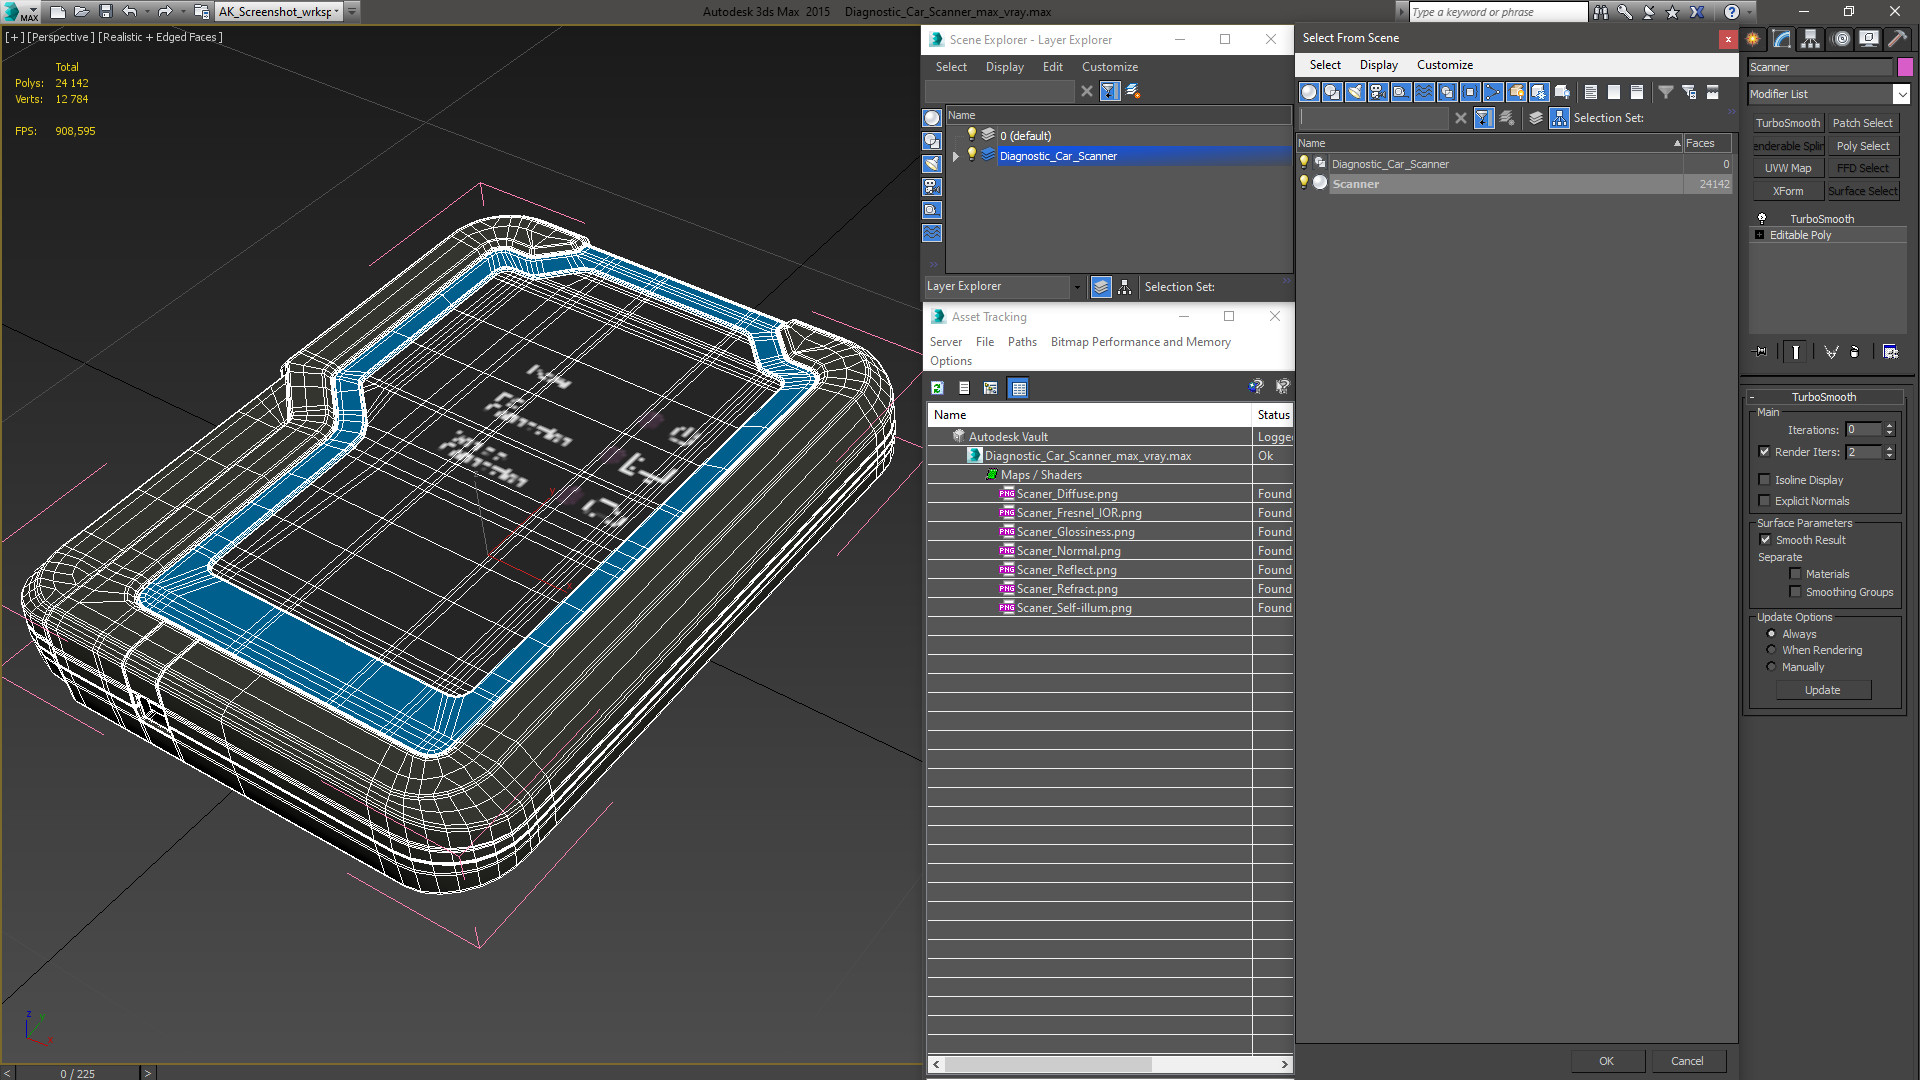The width and height of the screenshot is (1920, 1080).
Task: Expand the Editable Poly stack entry
Action: [x=1760, y=235]
